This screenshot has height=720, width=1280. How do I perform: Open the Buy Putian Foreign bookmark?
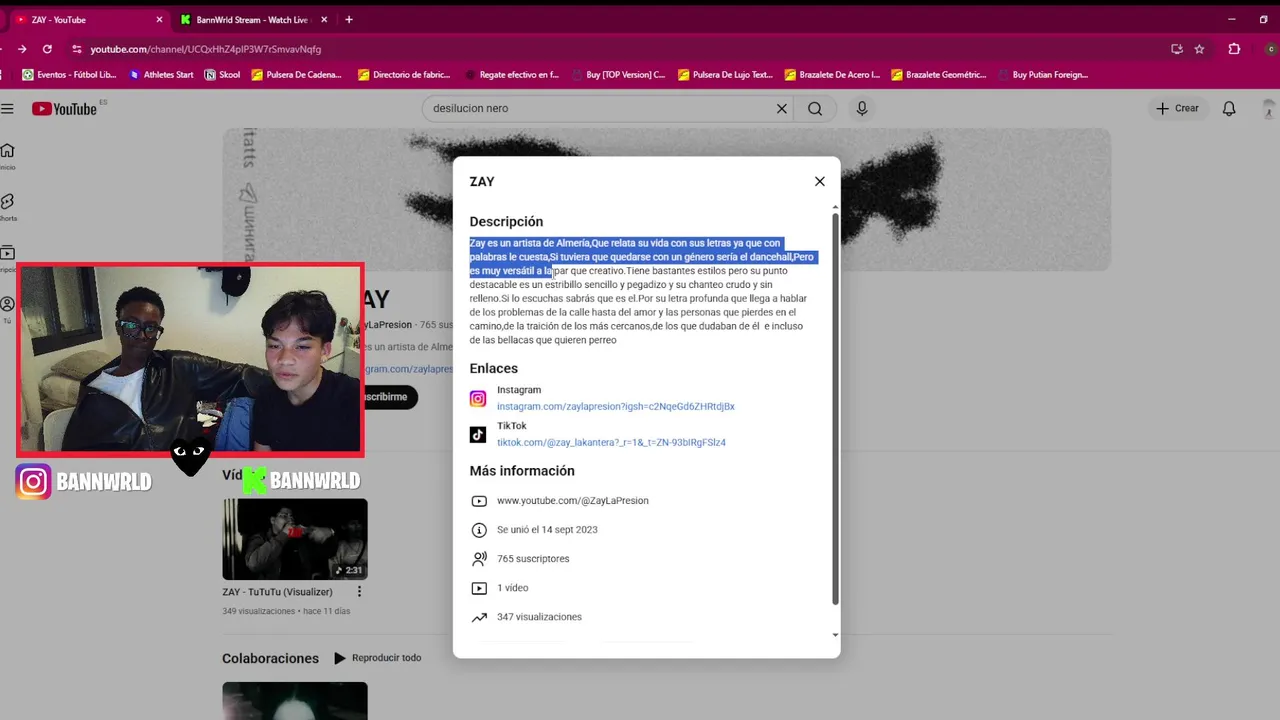coord(1043,75)
